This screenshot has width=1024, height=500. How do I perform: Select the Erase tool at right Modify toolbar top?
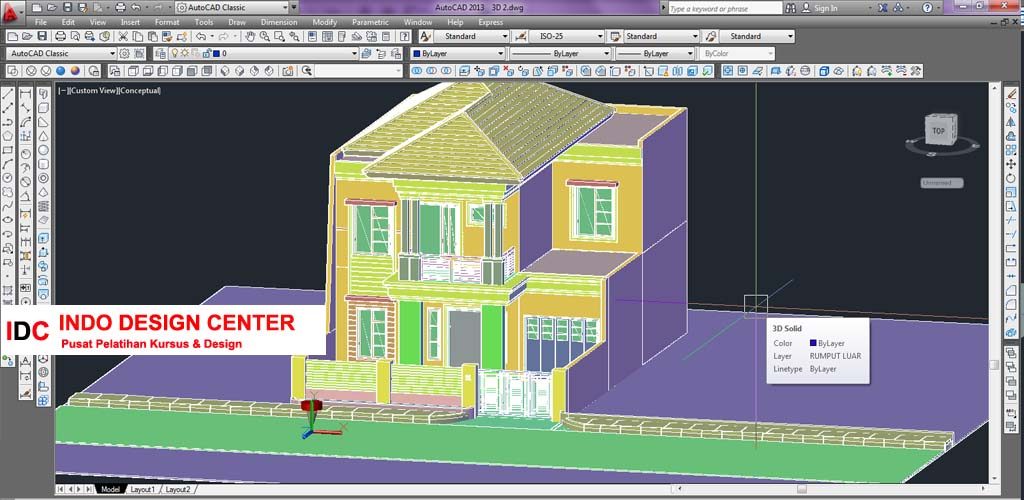(x=1011, y=93)
